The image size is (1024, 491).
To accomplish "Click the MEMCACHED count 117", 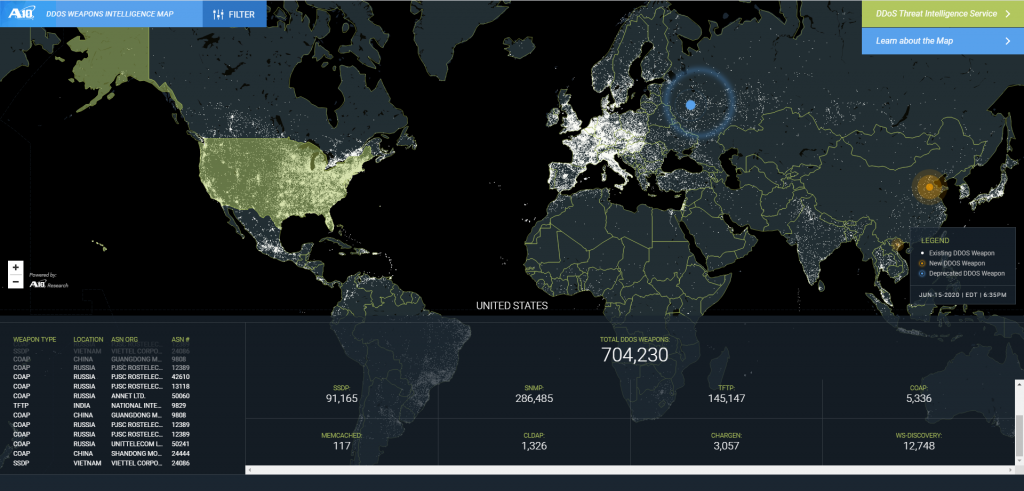I will point(342,446).
